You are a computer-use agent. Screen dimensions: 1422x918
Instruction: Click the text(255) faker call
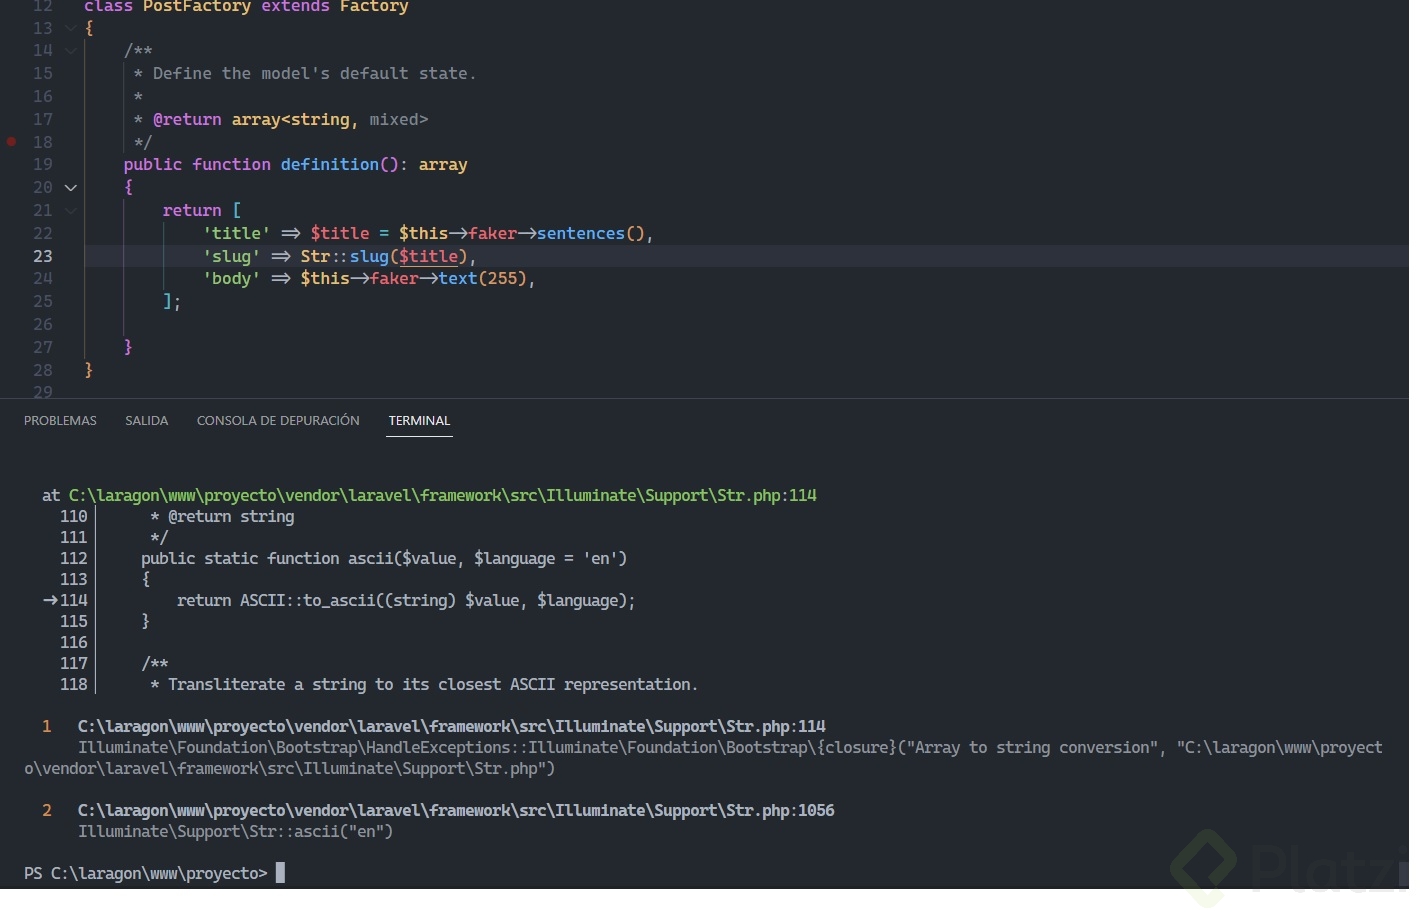pyautogui.click(x=482, y=278)
